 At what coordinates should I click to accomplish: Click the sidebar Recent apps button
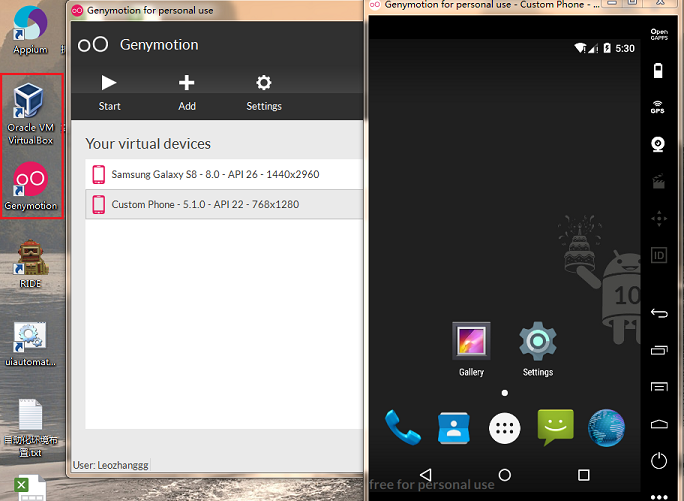click(659, 350)
